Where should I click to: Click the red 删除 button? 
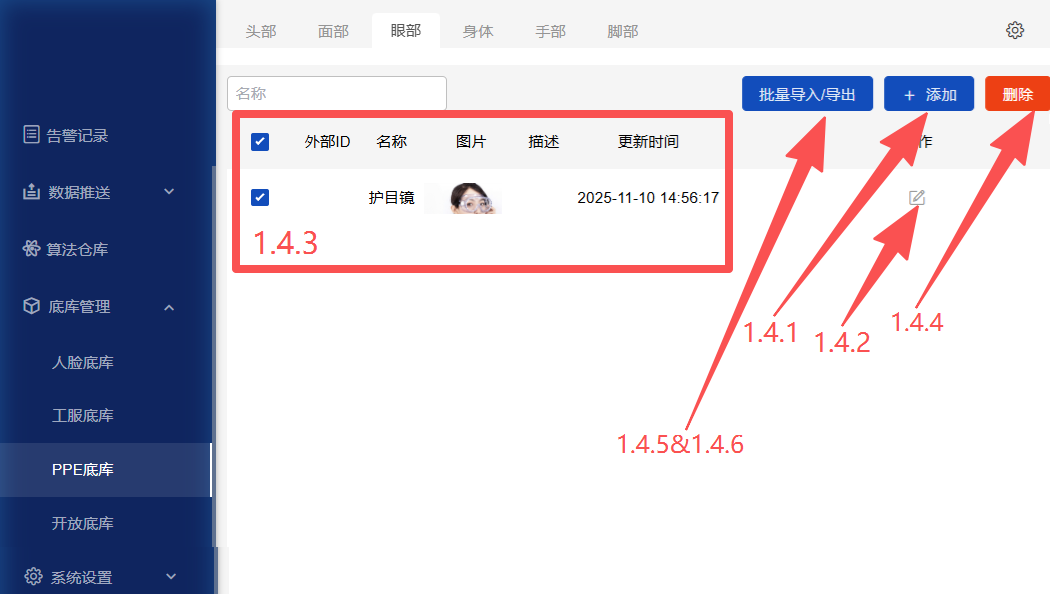pos(1017,94)
